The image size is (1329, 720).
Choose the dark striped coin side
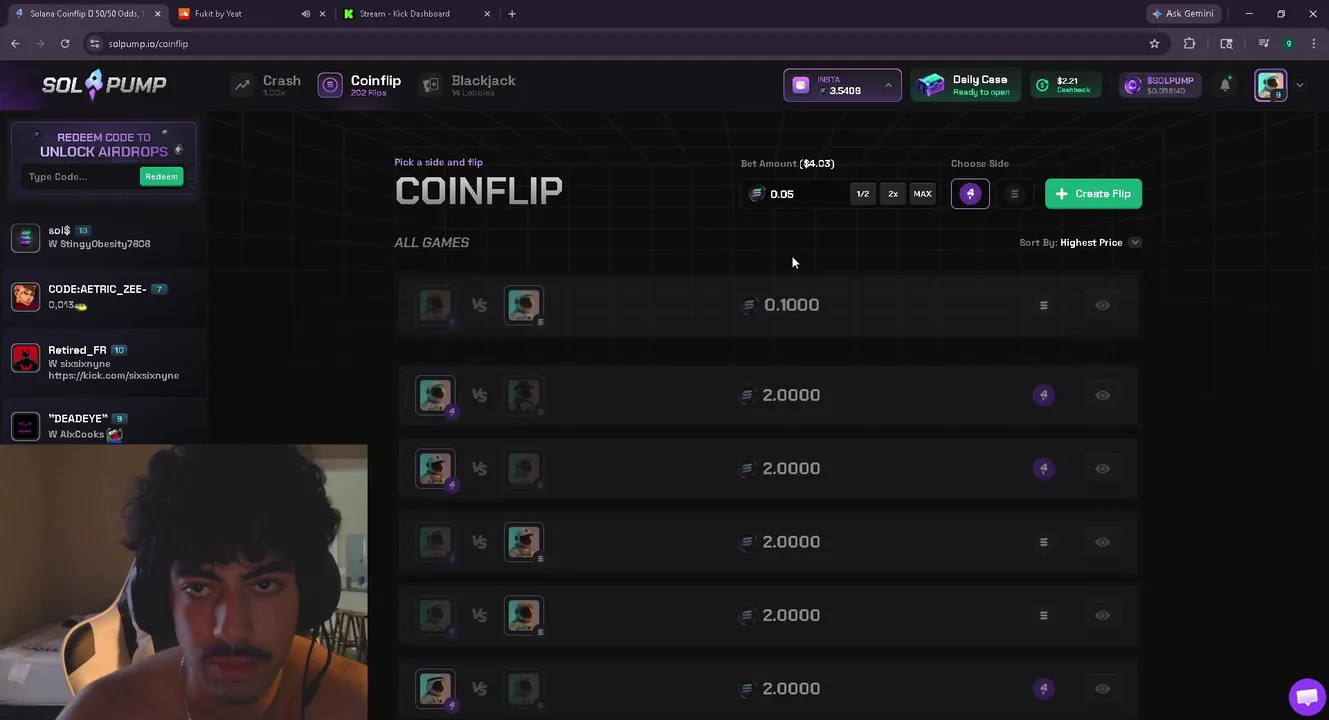coord(1014,194)
